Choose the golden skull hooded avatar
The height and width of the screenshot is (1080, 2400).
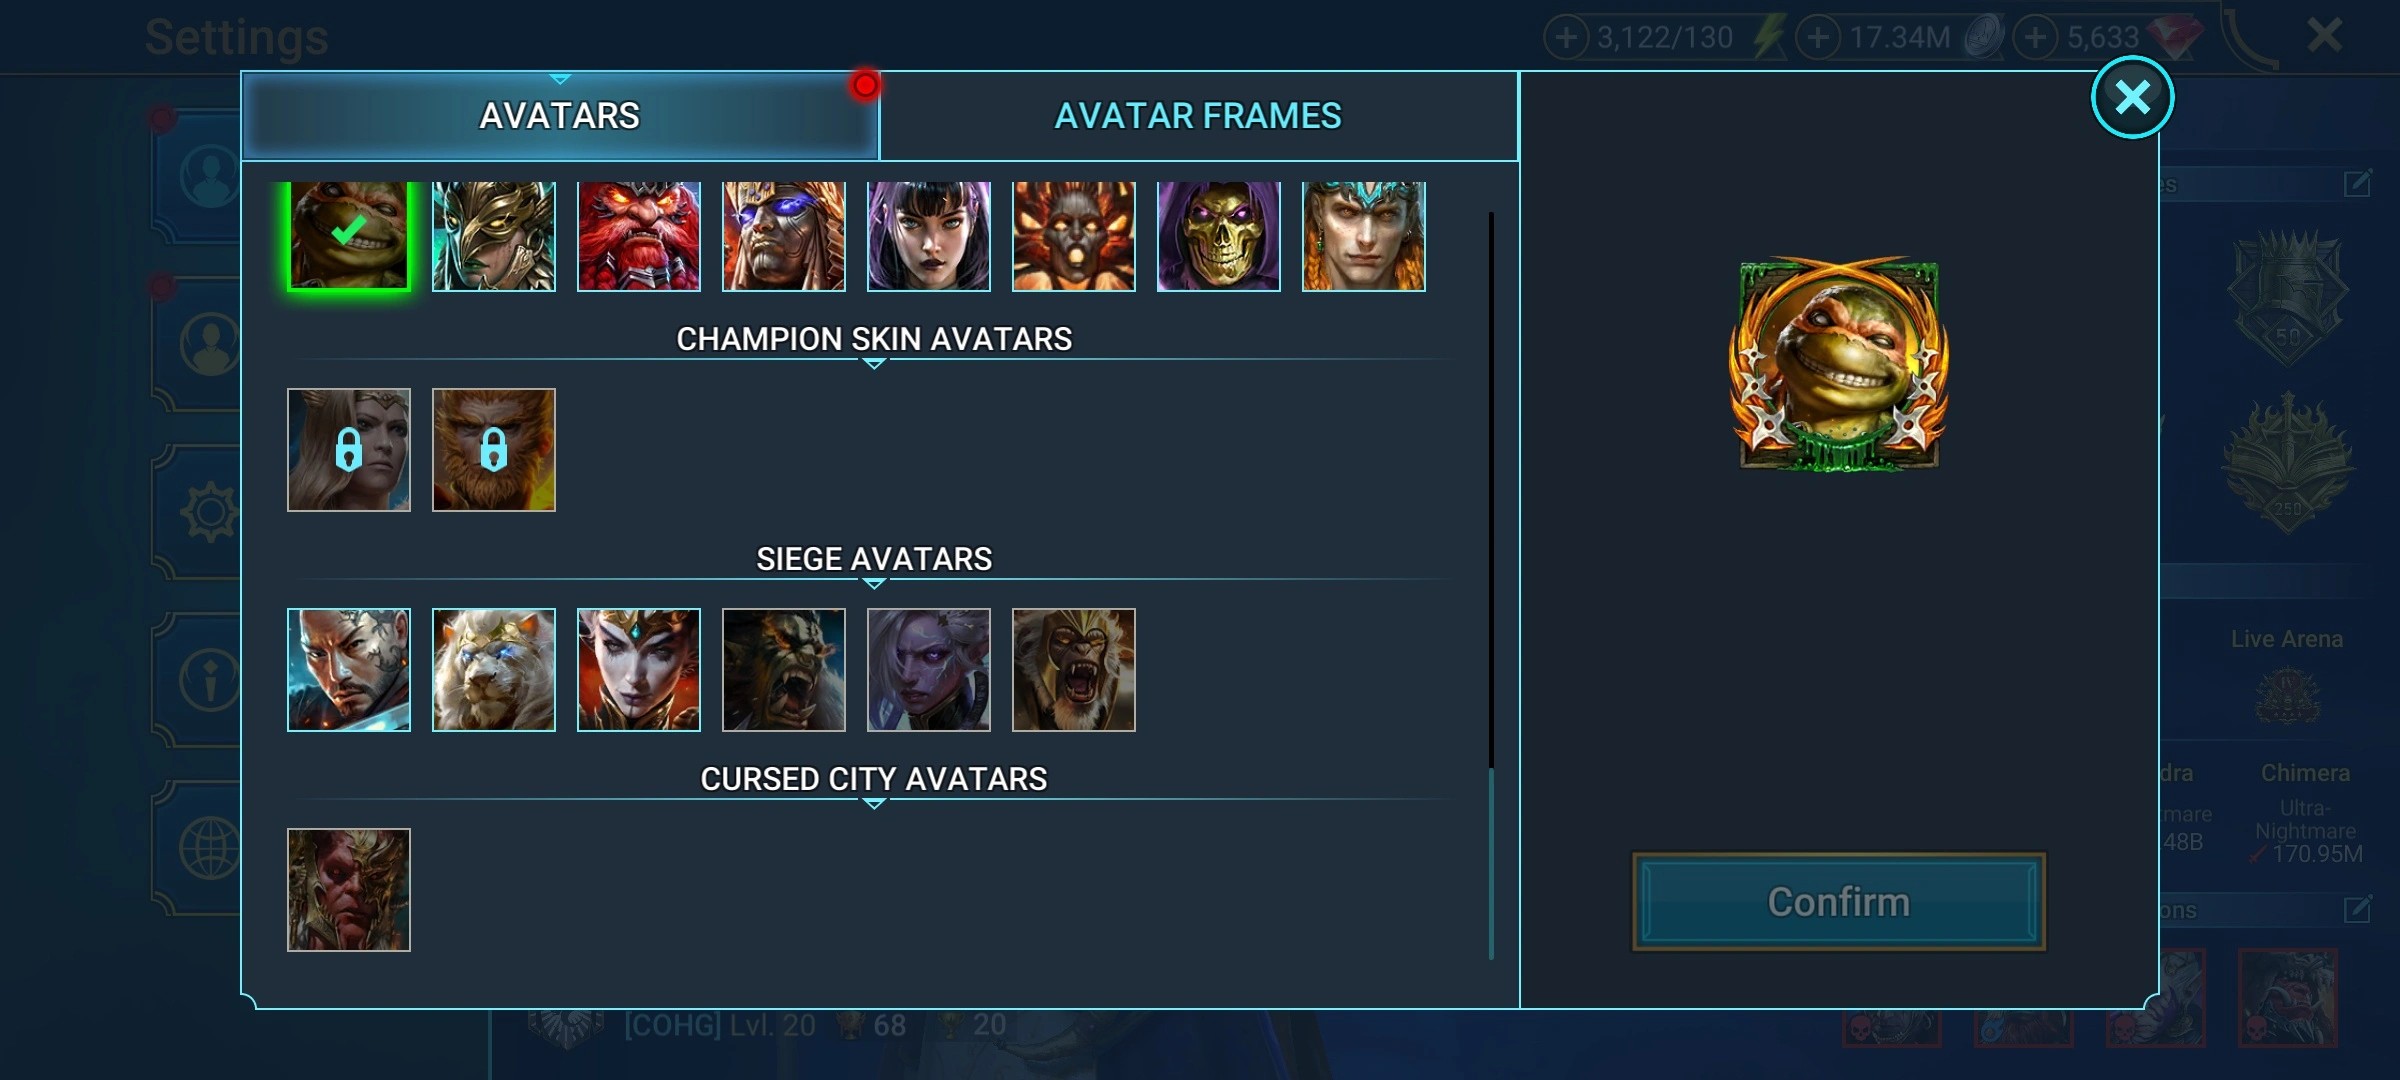(1219, 236)
